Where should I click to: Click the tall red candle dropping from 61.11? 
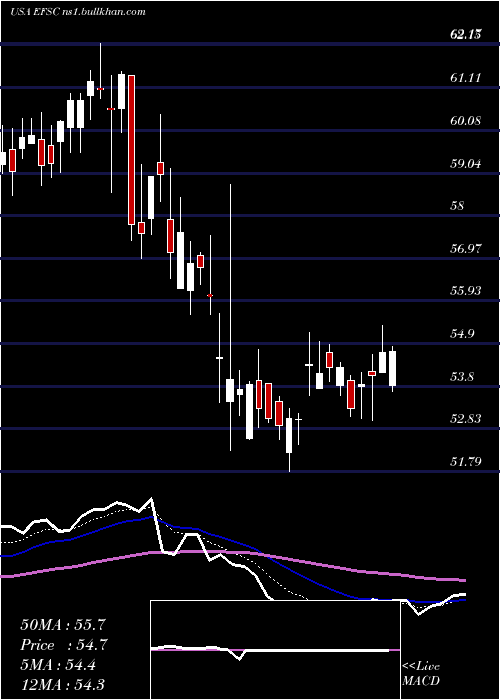[x=131, y=150]
